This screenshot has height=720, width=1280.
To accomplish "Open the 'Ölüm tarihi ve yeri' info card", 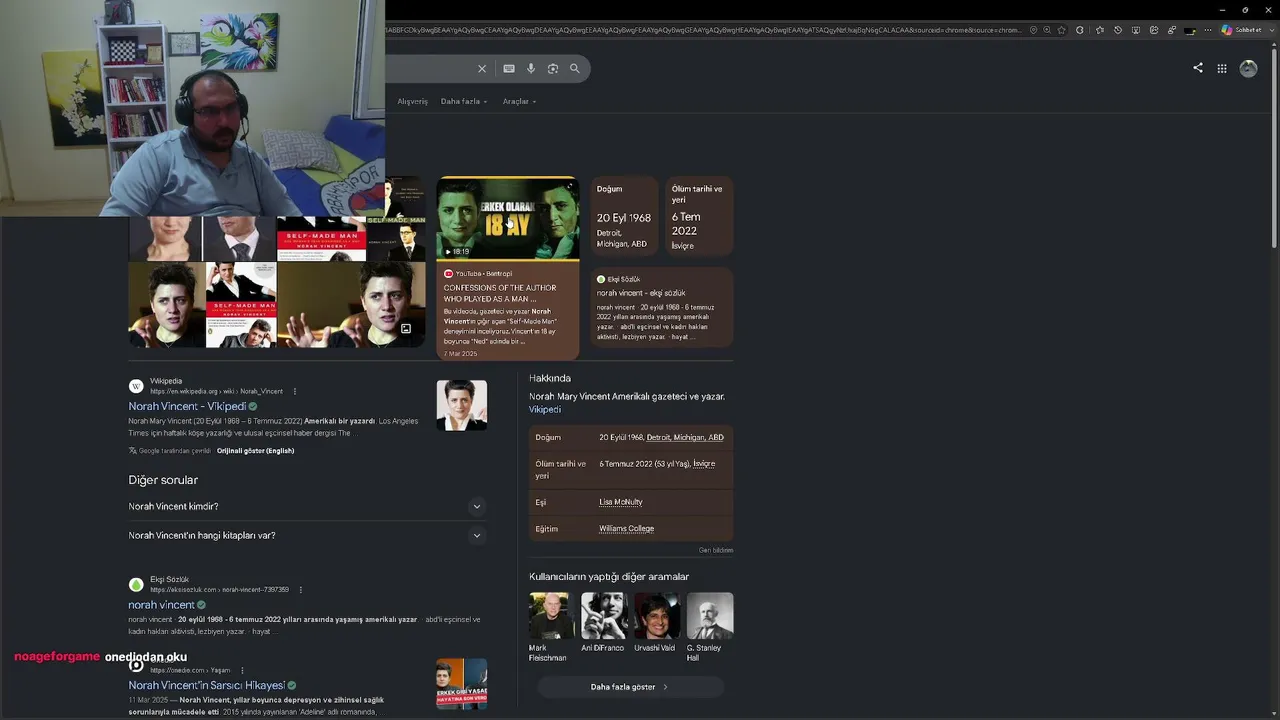I will tap(699, 217).
